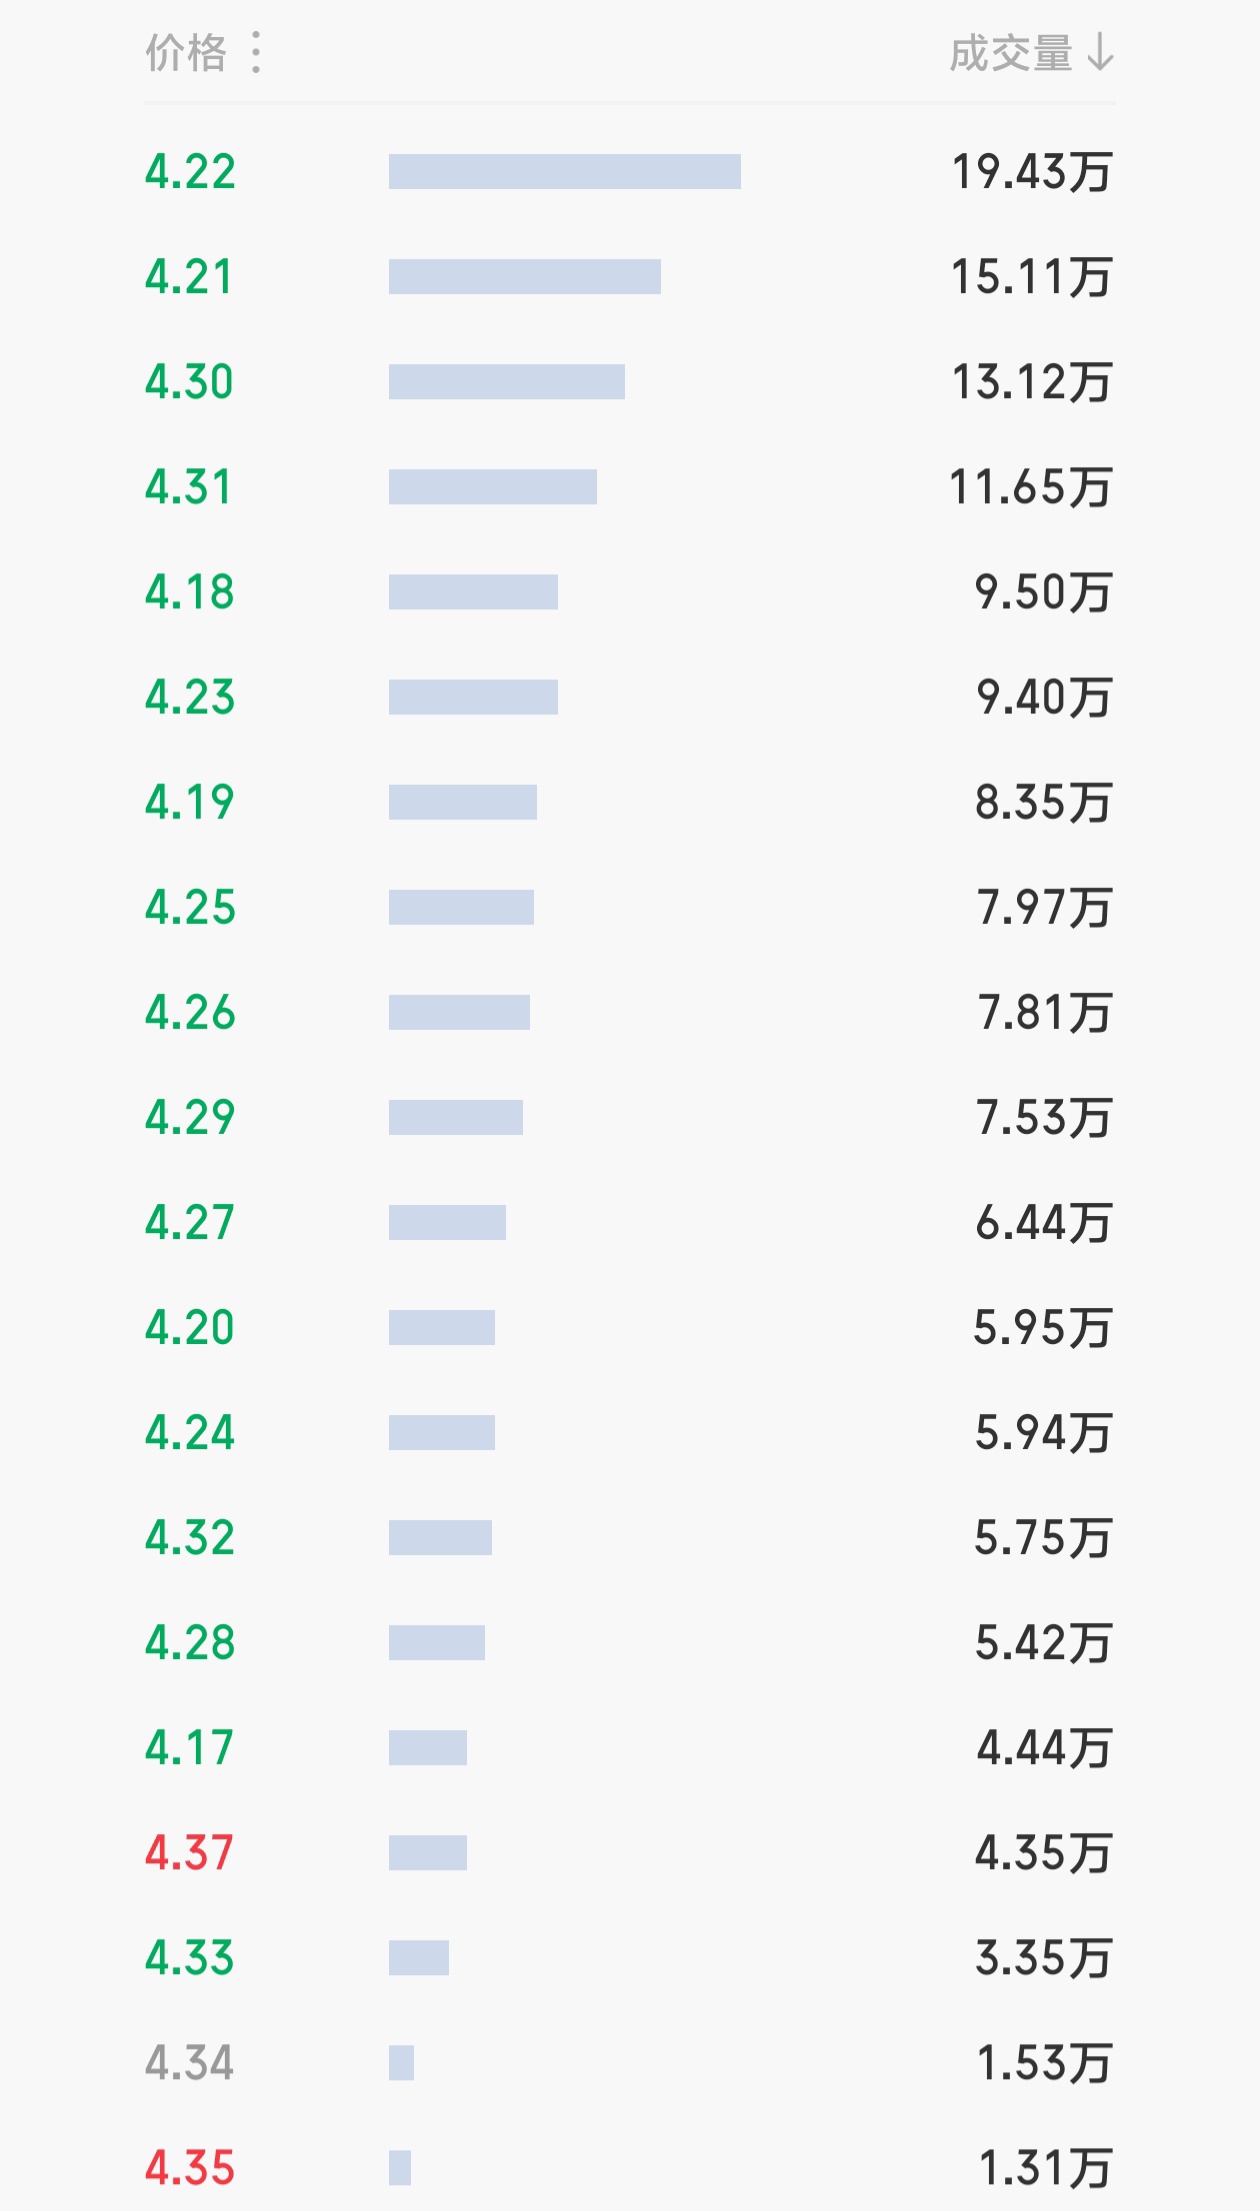Toggle the 成交量 sort arrow
Viewport: 1260px width, 2211px height.
pyautogui.click(x=1100, y=53)
